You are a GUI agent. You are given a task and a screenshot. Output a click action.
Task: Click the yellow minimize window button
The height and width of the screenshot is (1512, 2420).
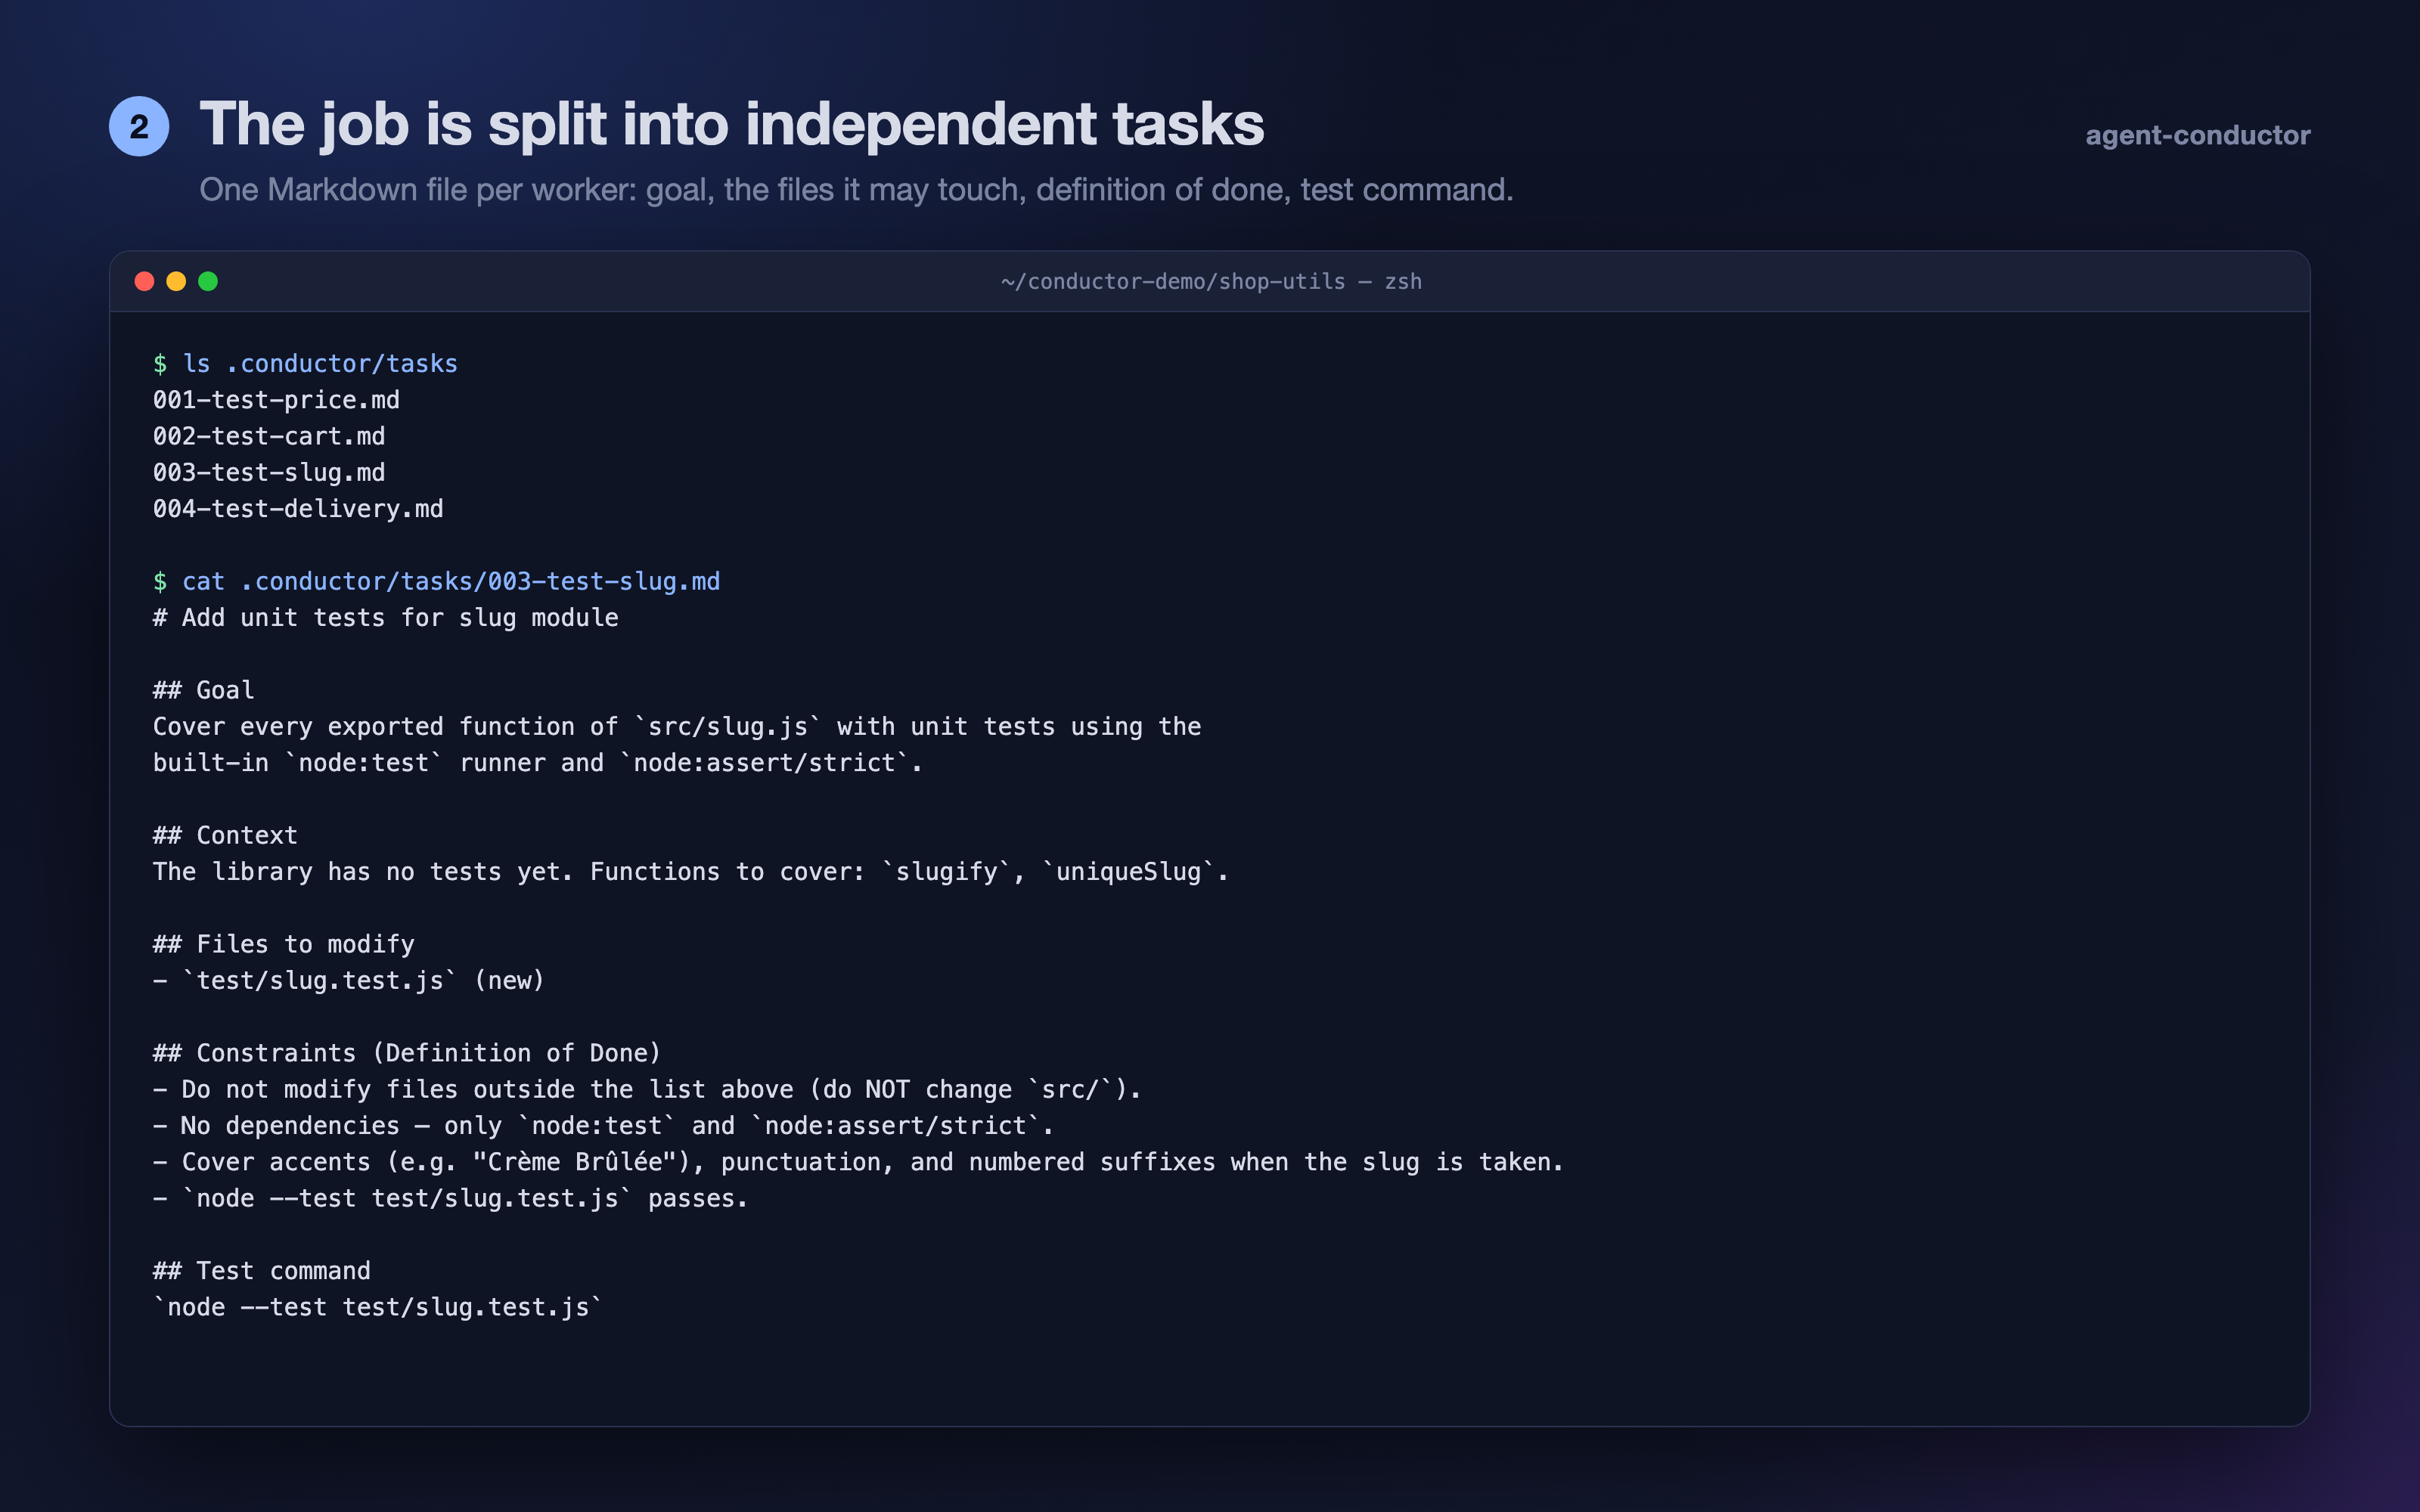click(176, 281)
